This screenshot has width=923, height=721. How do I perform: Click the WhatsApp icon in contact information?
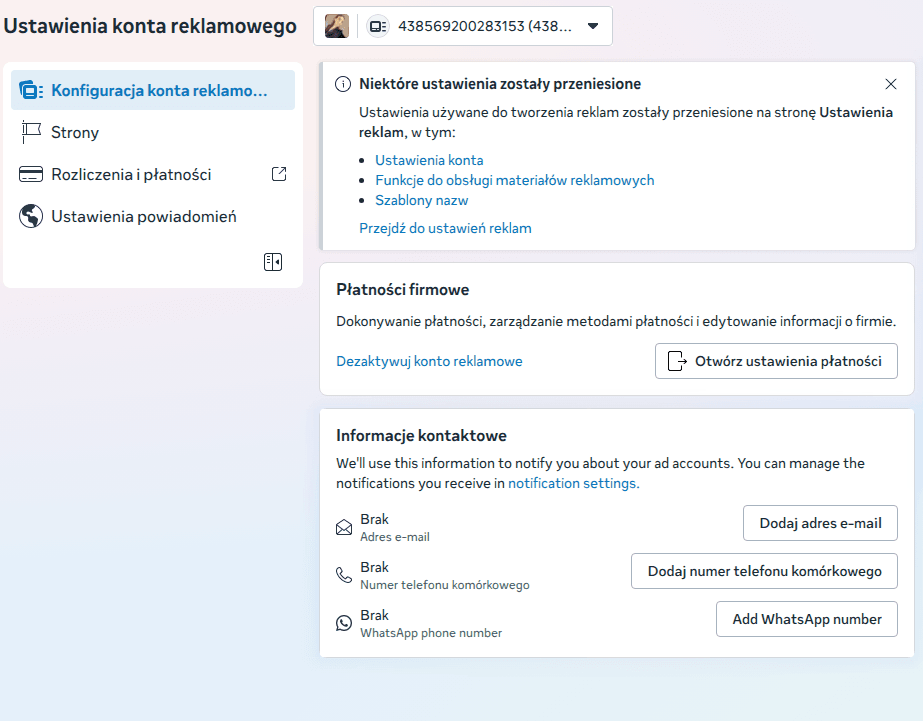click(x=344, y=623)
